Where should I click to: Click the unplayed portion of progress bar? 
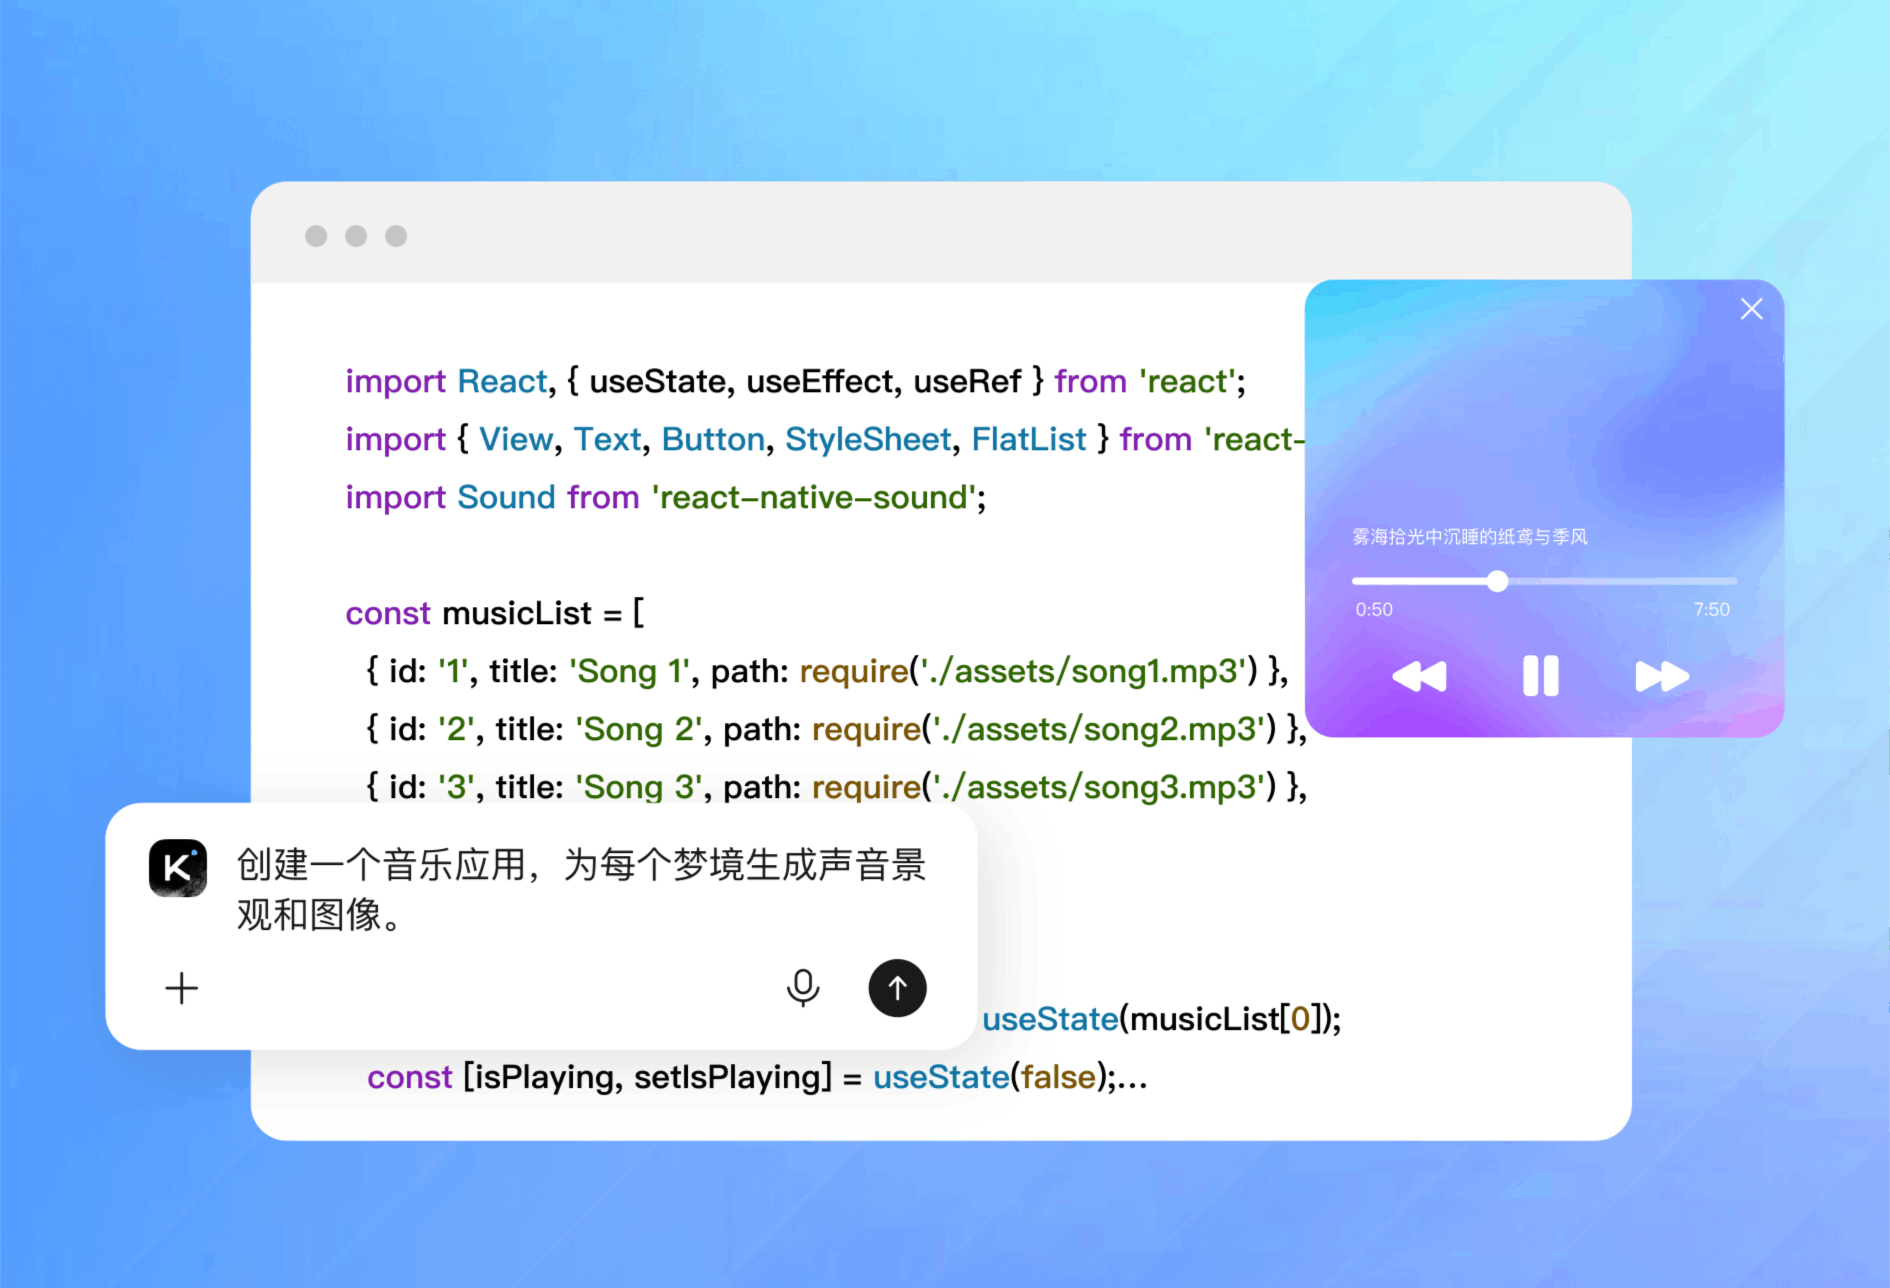(x=1620, y=581)
